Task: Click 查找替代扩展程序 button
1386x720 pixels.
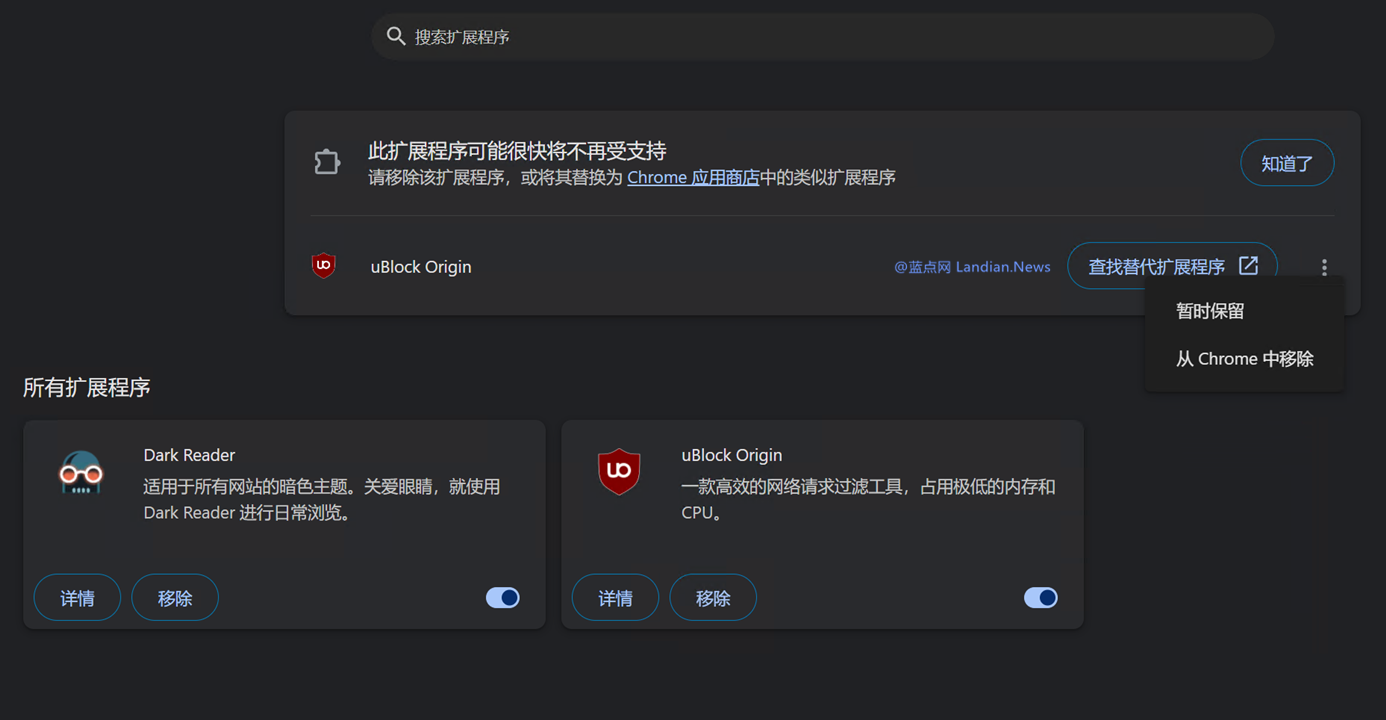Action: [x=1171, y=267]
